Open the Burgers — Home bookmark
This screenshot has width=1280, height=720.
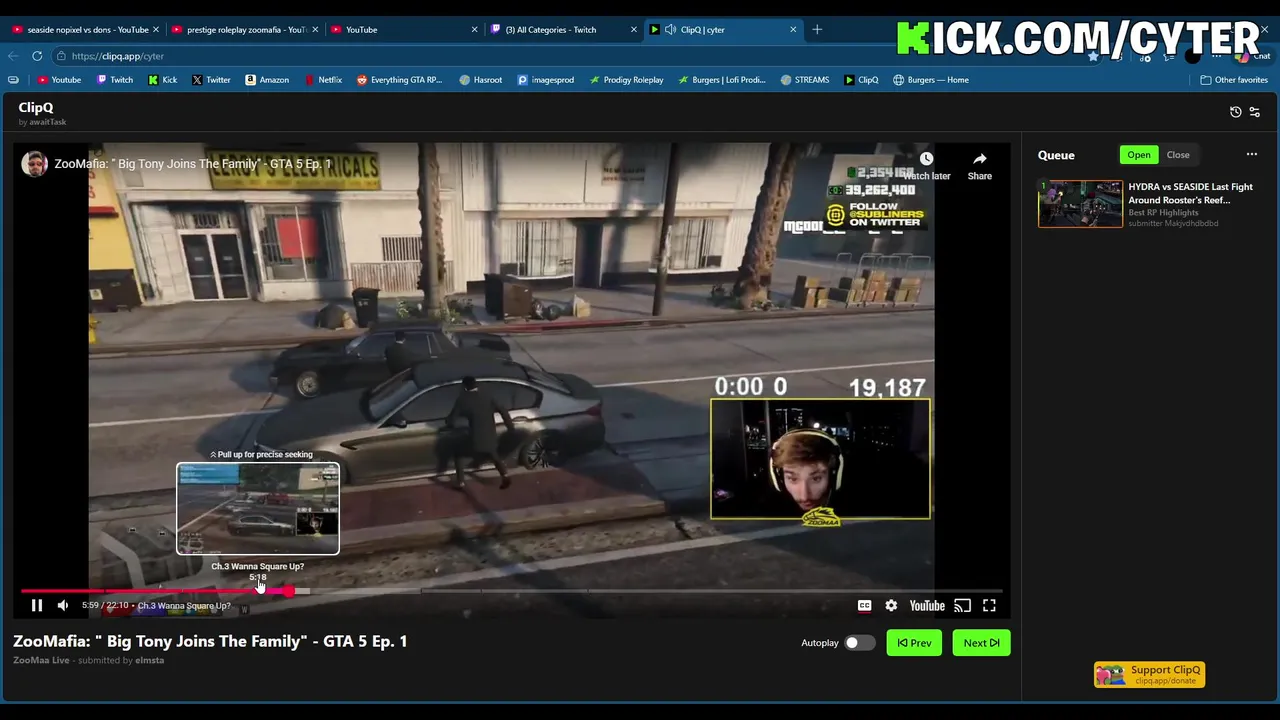931,80
